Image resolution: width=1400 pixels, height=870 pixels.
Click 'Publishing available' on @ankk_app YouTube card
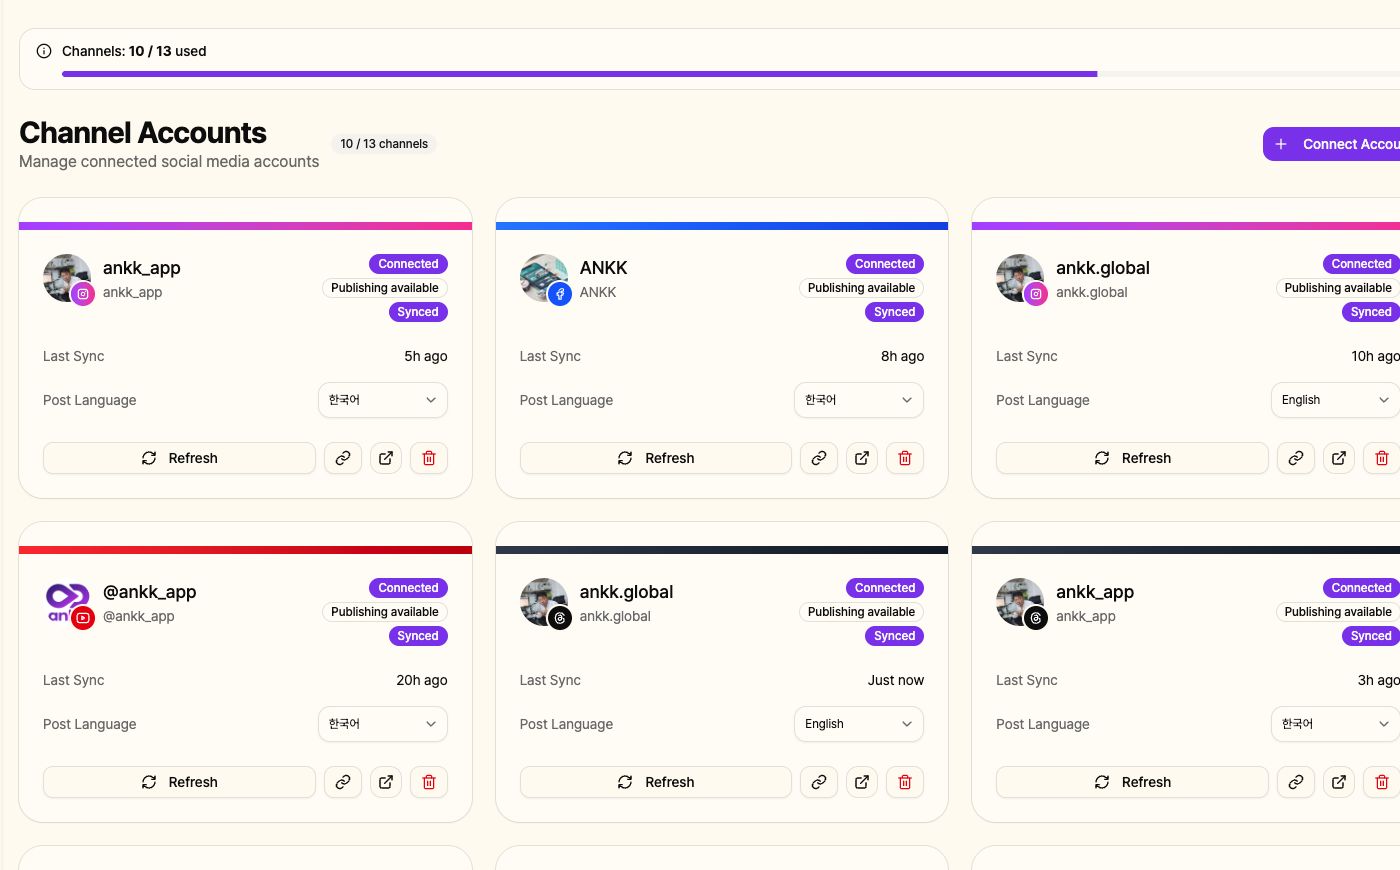tap(385, 612)
